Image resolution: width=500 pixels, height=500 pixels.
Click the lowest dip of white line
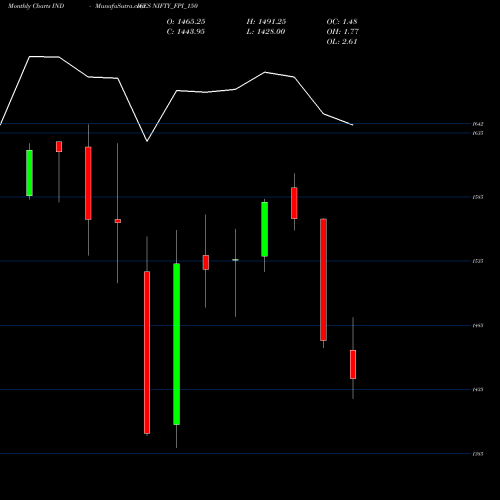[147, 141]
